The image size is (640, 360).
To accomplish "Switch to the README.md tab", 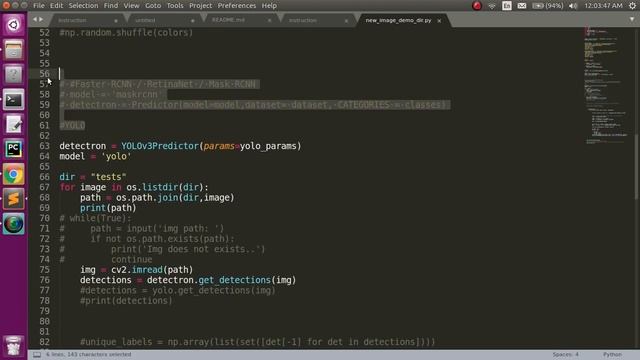I will (x=239, y=20).
